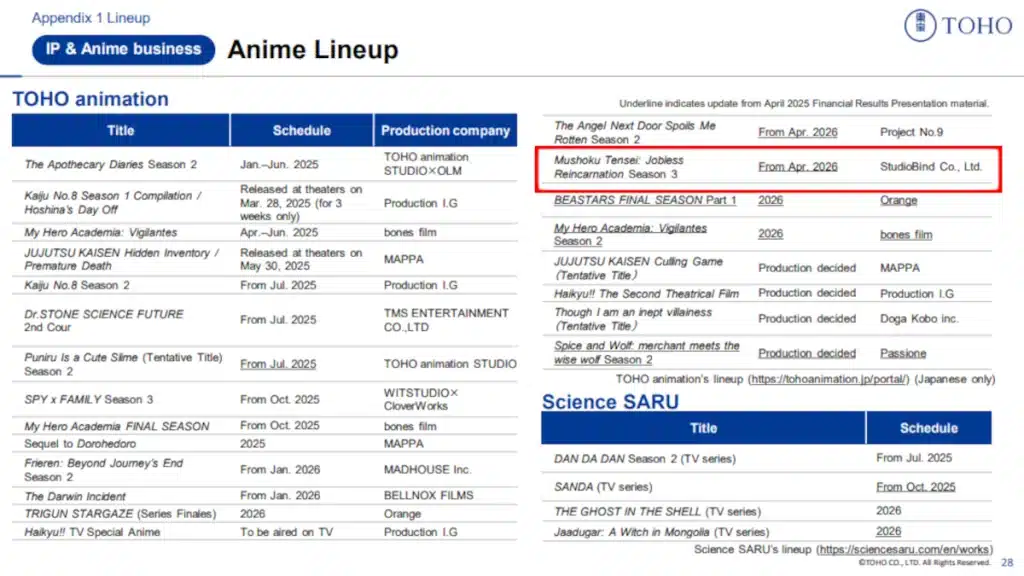Select 'TMS ENTERTAINMENT CO.,LTD' cell
1024x576 pixels.
[x=446, y=320]
